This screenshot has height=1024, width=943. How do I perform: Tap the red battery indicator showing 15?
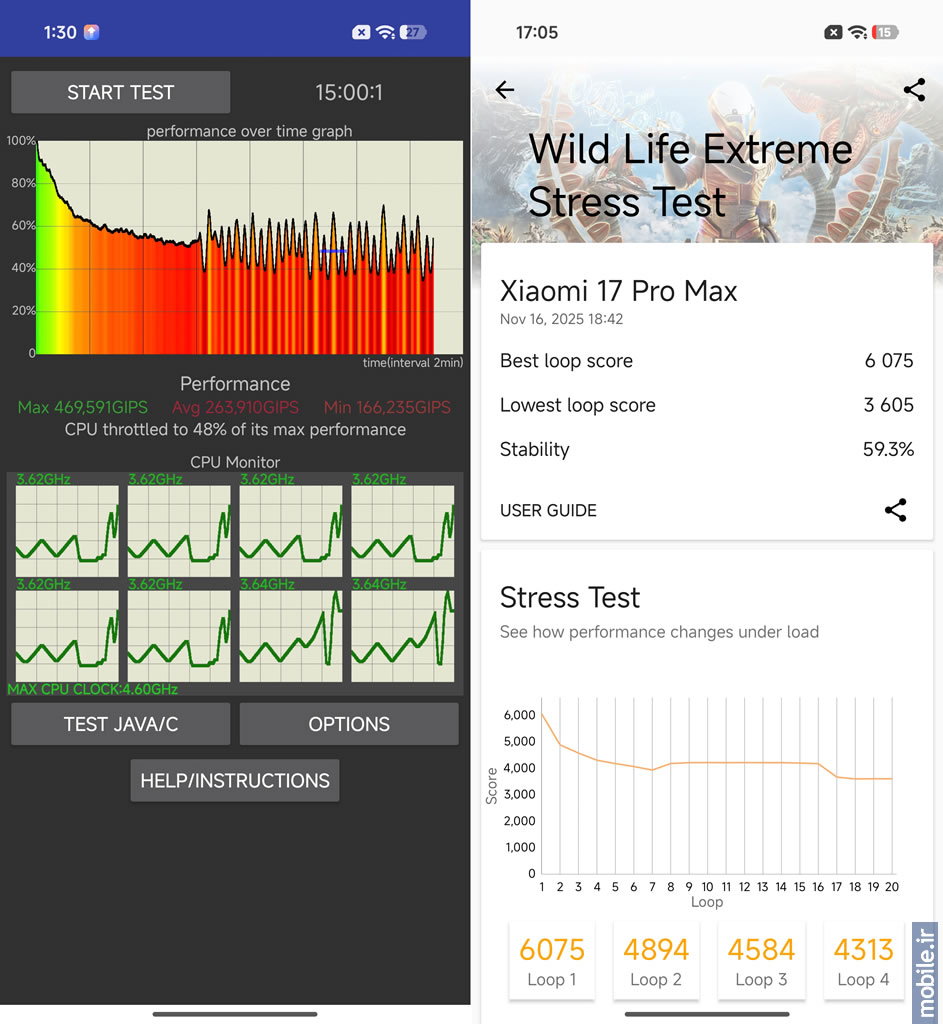tap(885, 32)
